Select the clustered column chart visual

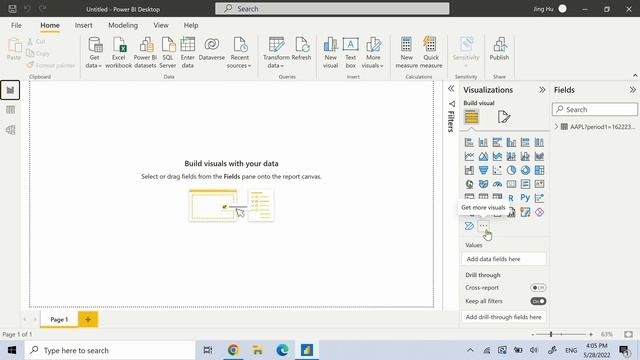511,142
